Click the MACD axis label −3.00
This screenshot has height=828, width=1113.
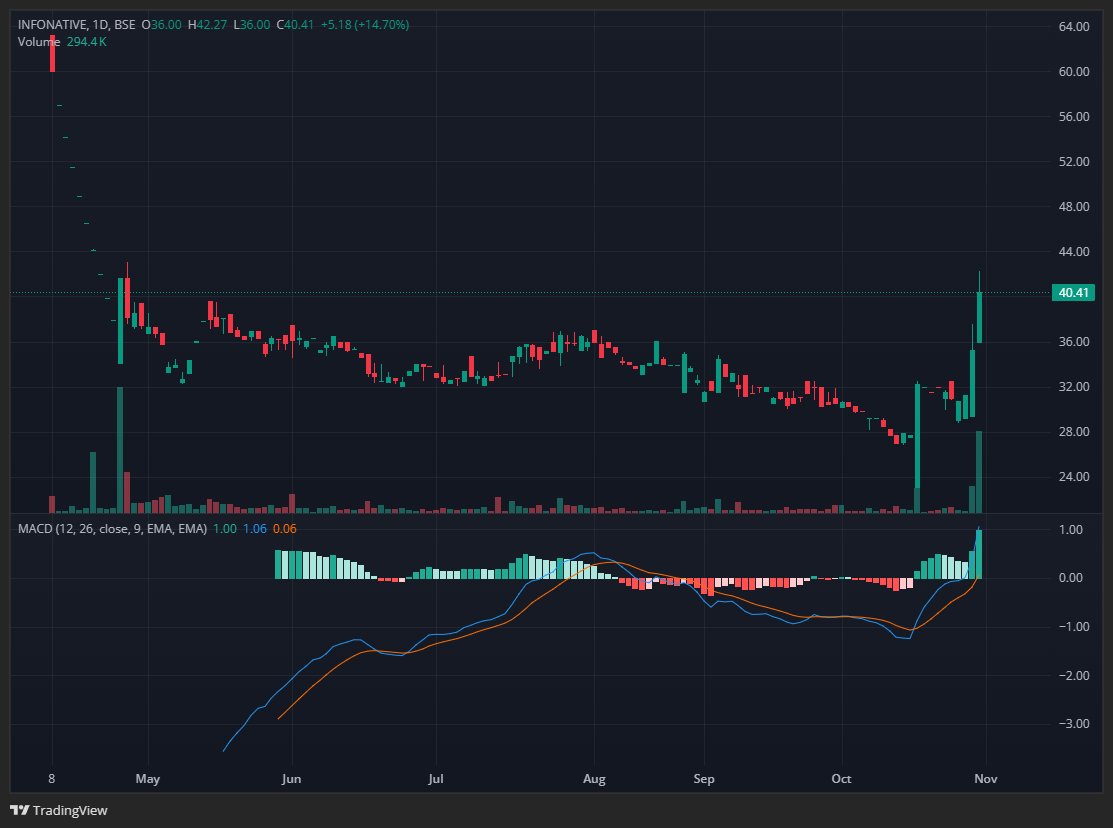pyautogui.click(x=1073, y=724)
